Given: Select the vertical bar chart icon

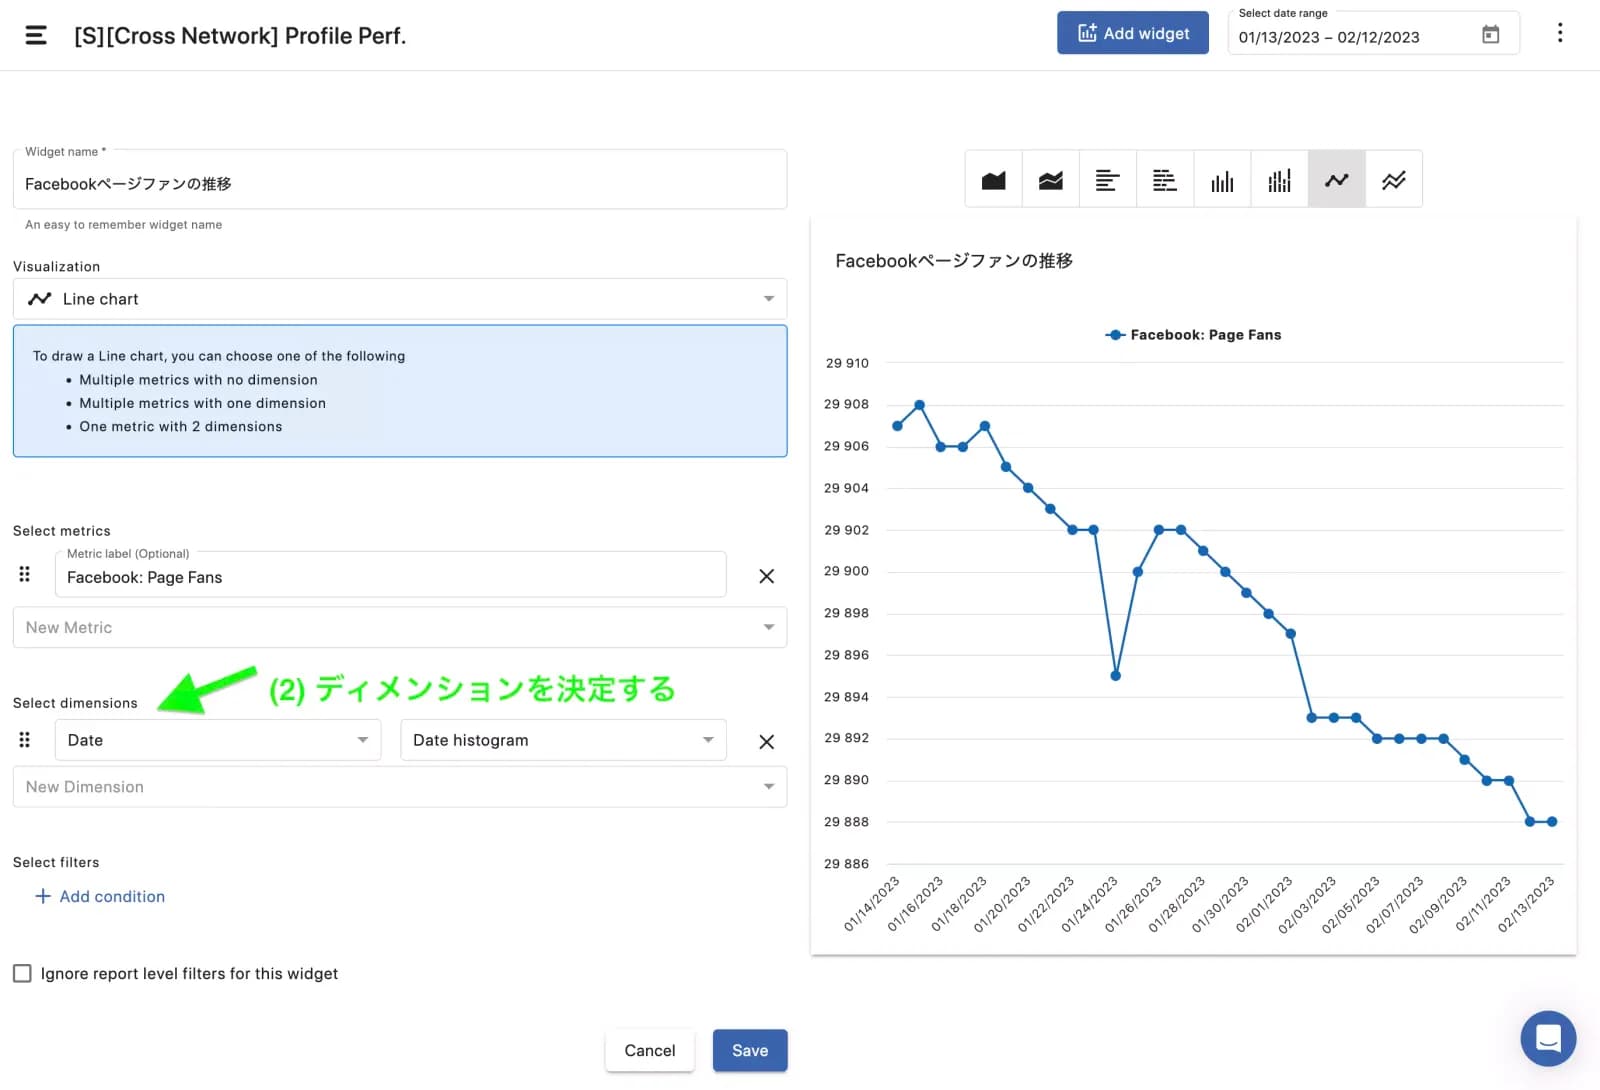Looking at the screenshot, I should pos(1222,180).
